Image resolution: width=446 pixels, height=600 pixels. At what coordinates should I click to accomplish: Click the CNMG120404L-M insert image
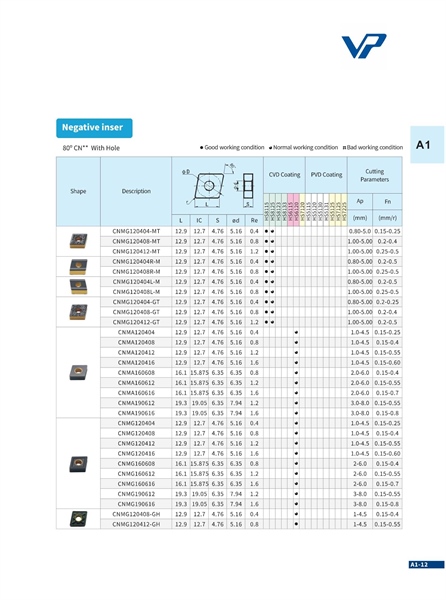pyautogui.click(x=78, y=287)
